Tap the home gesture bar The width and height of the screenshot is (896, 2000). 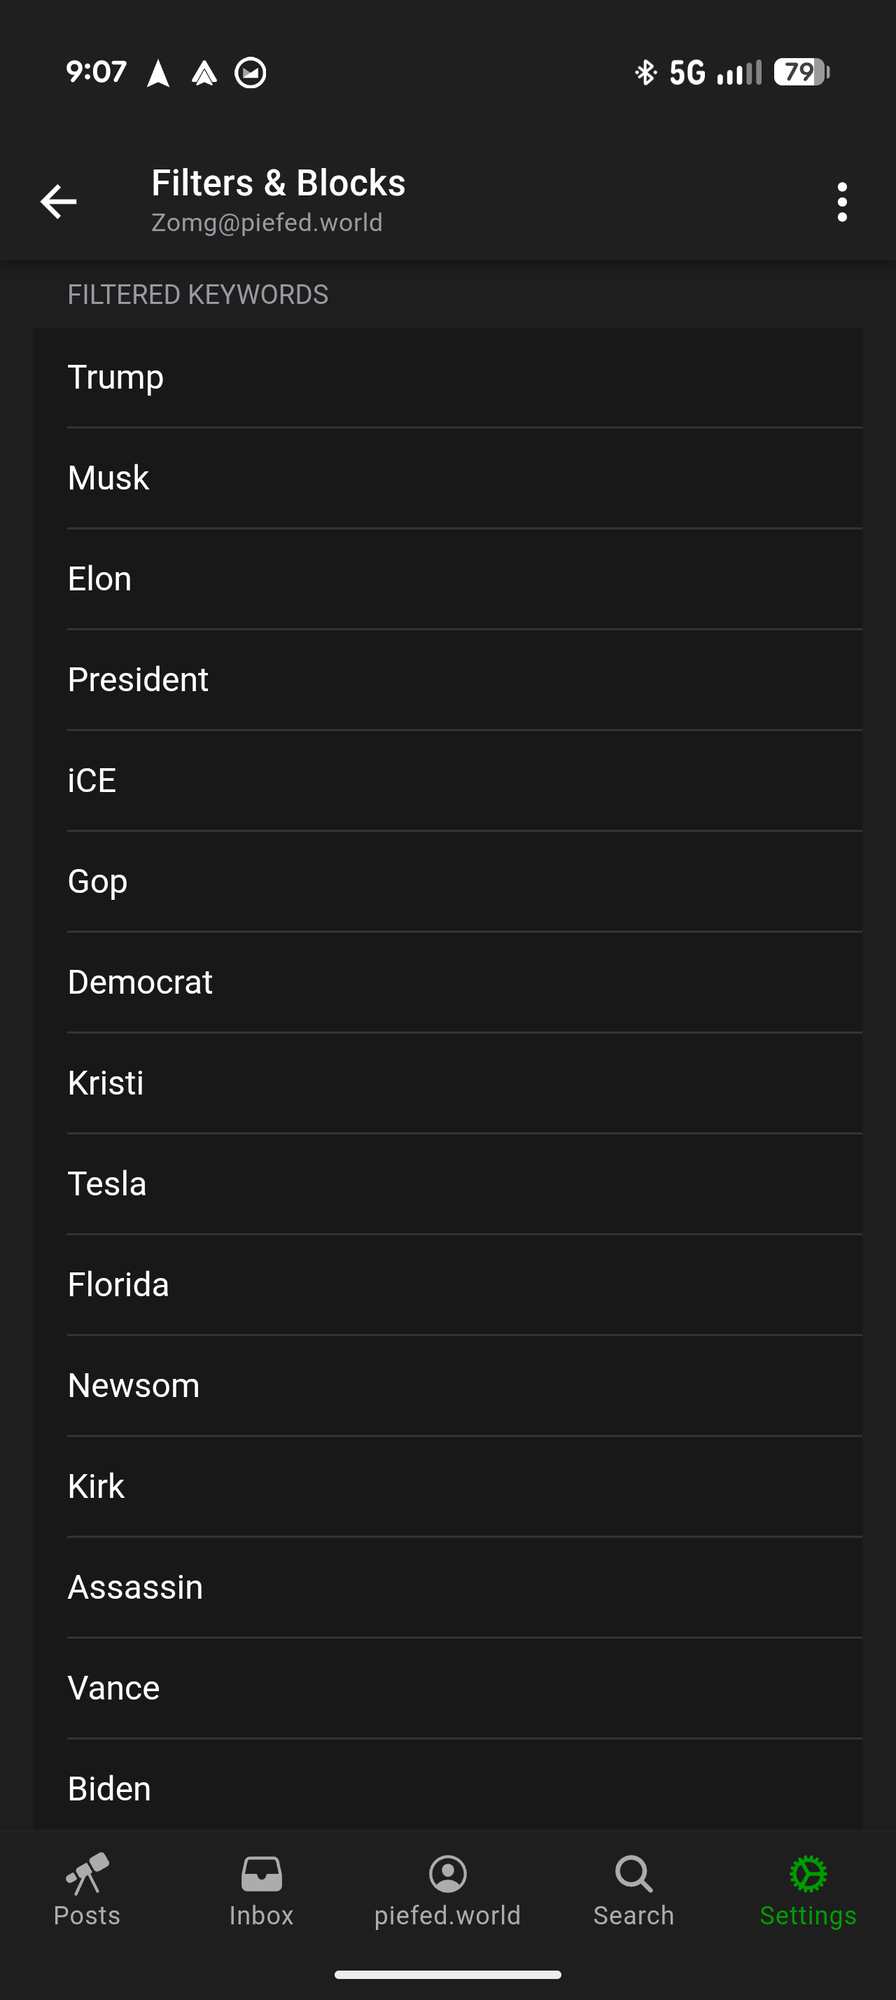(x=448, y=1975)
